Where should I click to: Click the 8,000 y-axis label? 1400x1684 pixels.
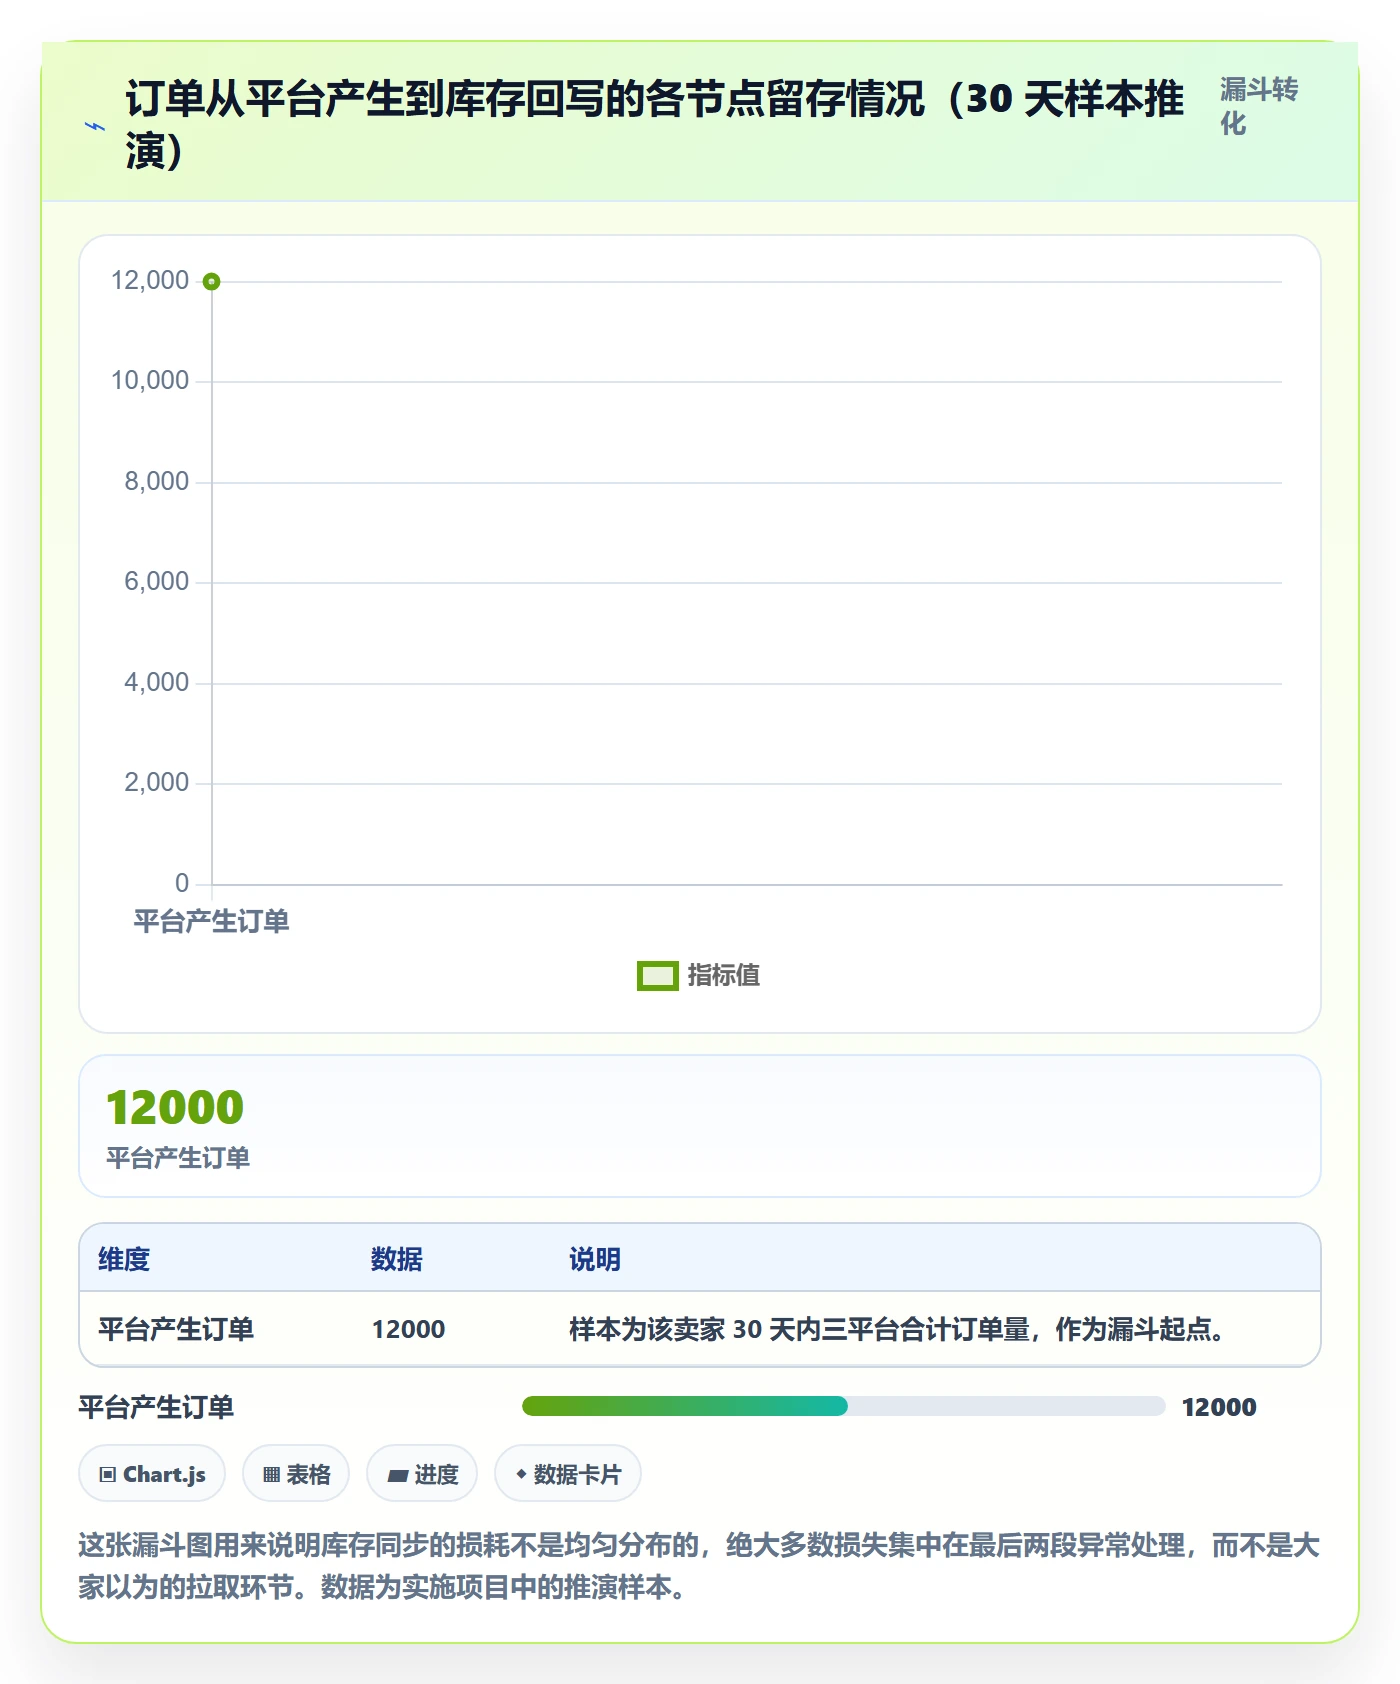[156, 481]
